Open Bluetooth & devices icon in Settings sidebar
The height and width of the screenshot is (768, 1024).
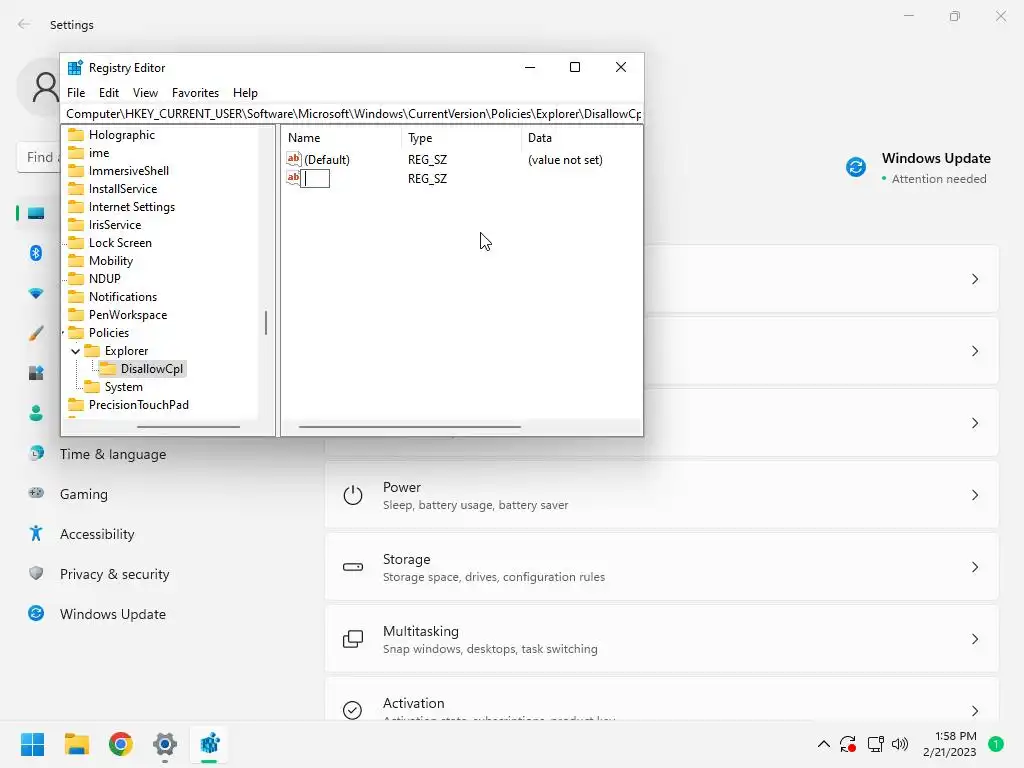click(x=36, y=253)
